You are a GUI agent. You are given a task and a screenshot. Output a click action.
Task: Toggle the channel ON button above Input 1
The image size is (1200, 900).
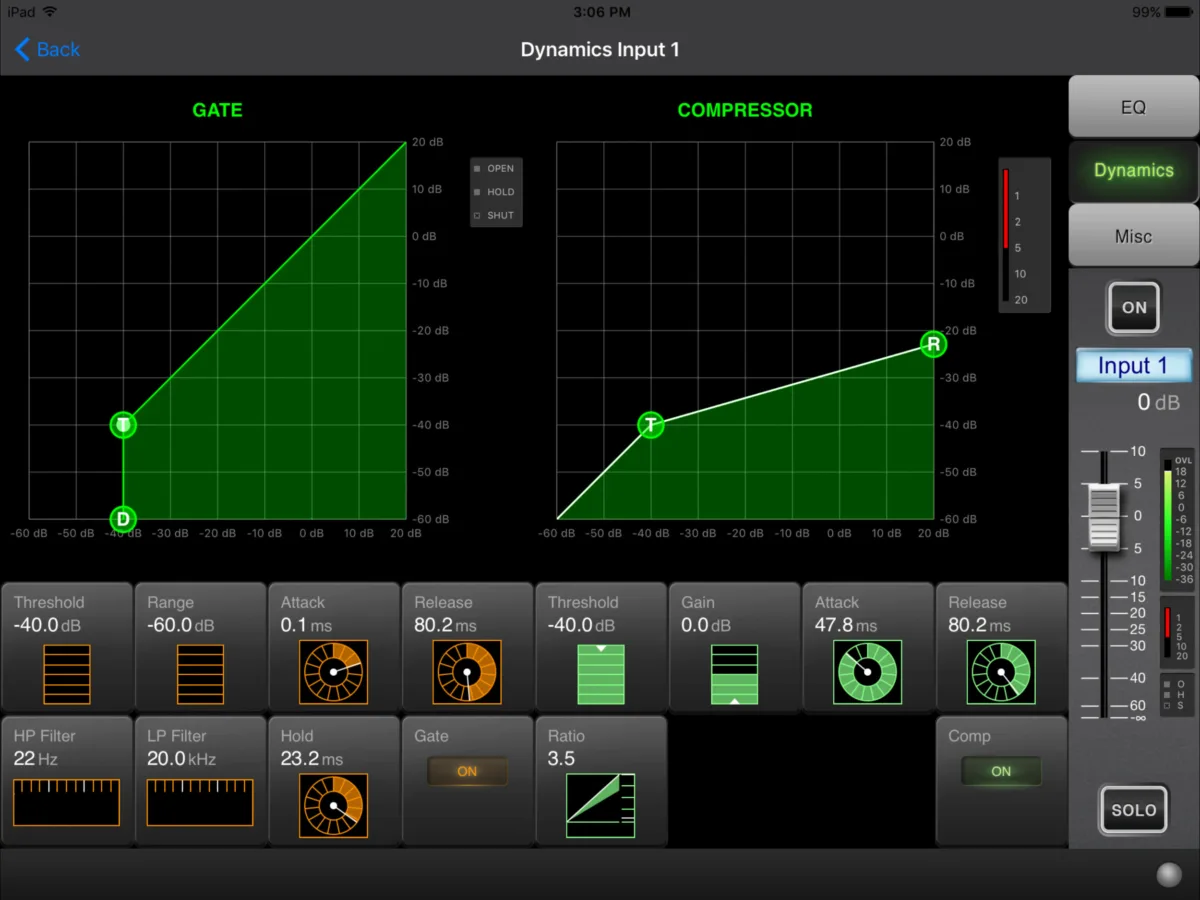[x=1134, y=308]
